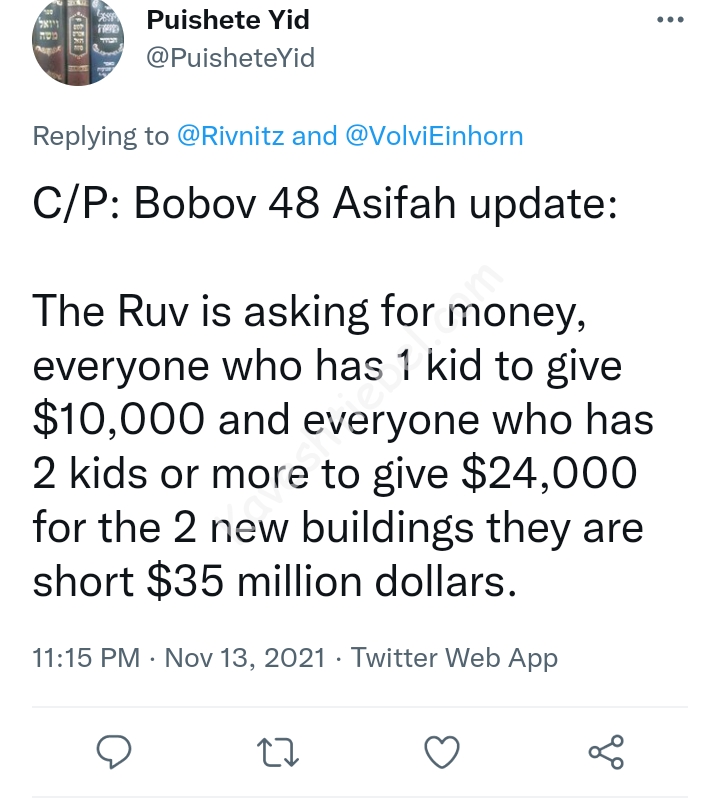The image size is (720, 799).
Task: Share the tweet using the share icon
Action: (606, 751)
